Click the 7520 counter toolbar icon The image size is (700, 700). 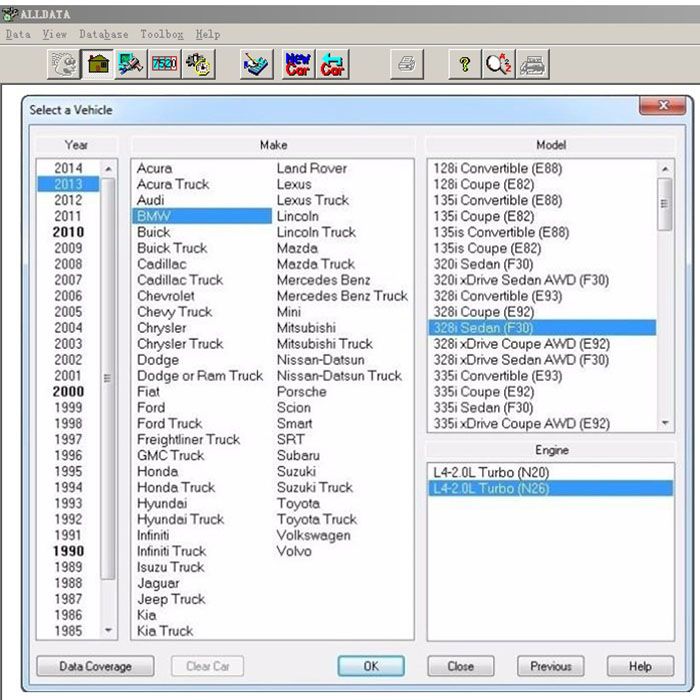pos(164,64)
